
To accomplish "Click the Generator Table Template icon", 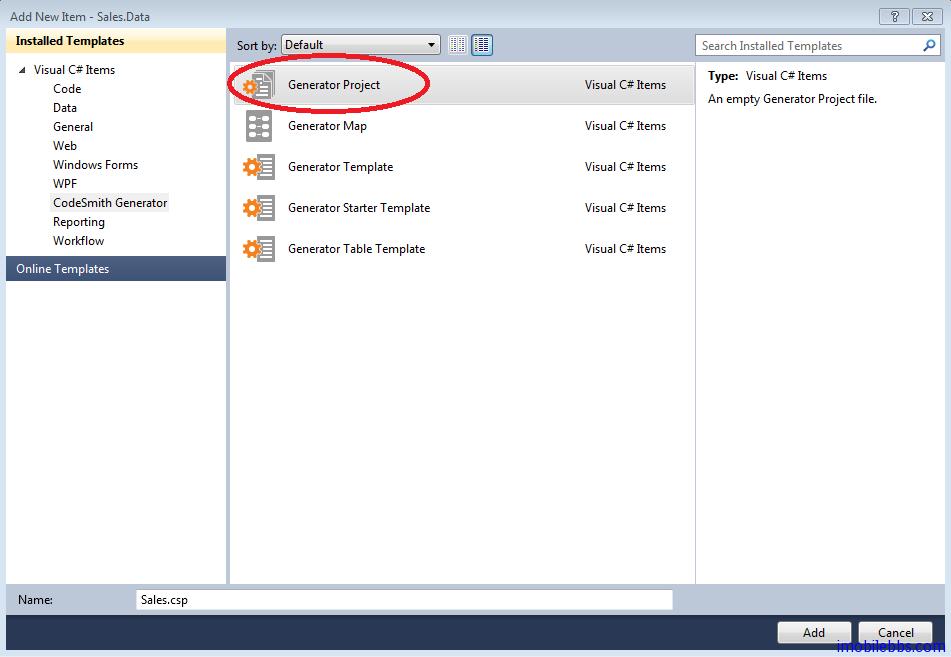I will pos(259,249).
